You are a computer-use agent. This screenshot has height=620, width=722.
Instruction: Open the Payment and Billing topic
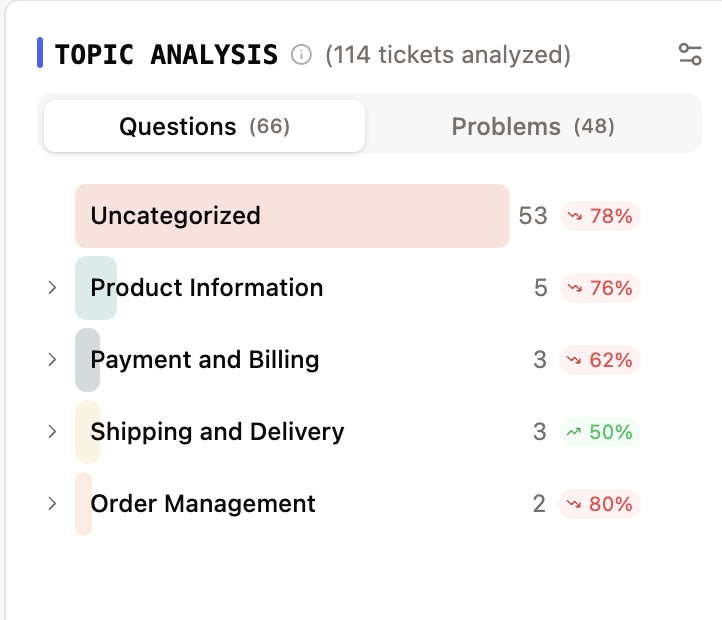pyautogui.click(x=205, y=360)
